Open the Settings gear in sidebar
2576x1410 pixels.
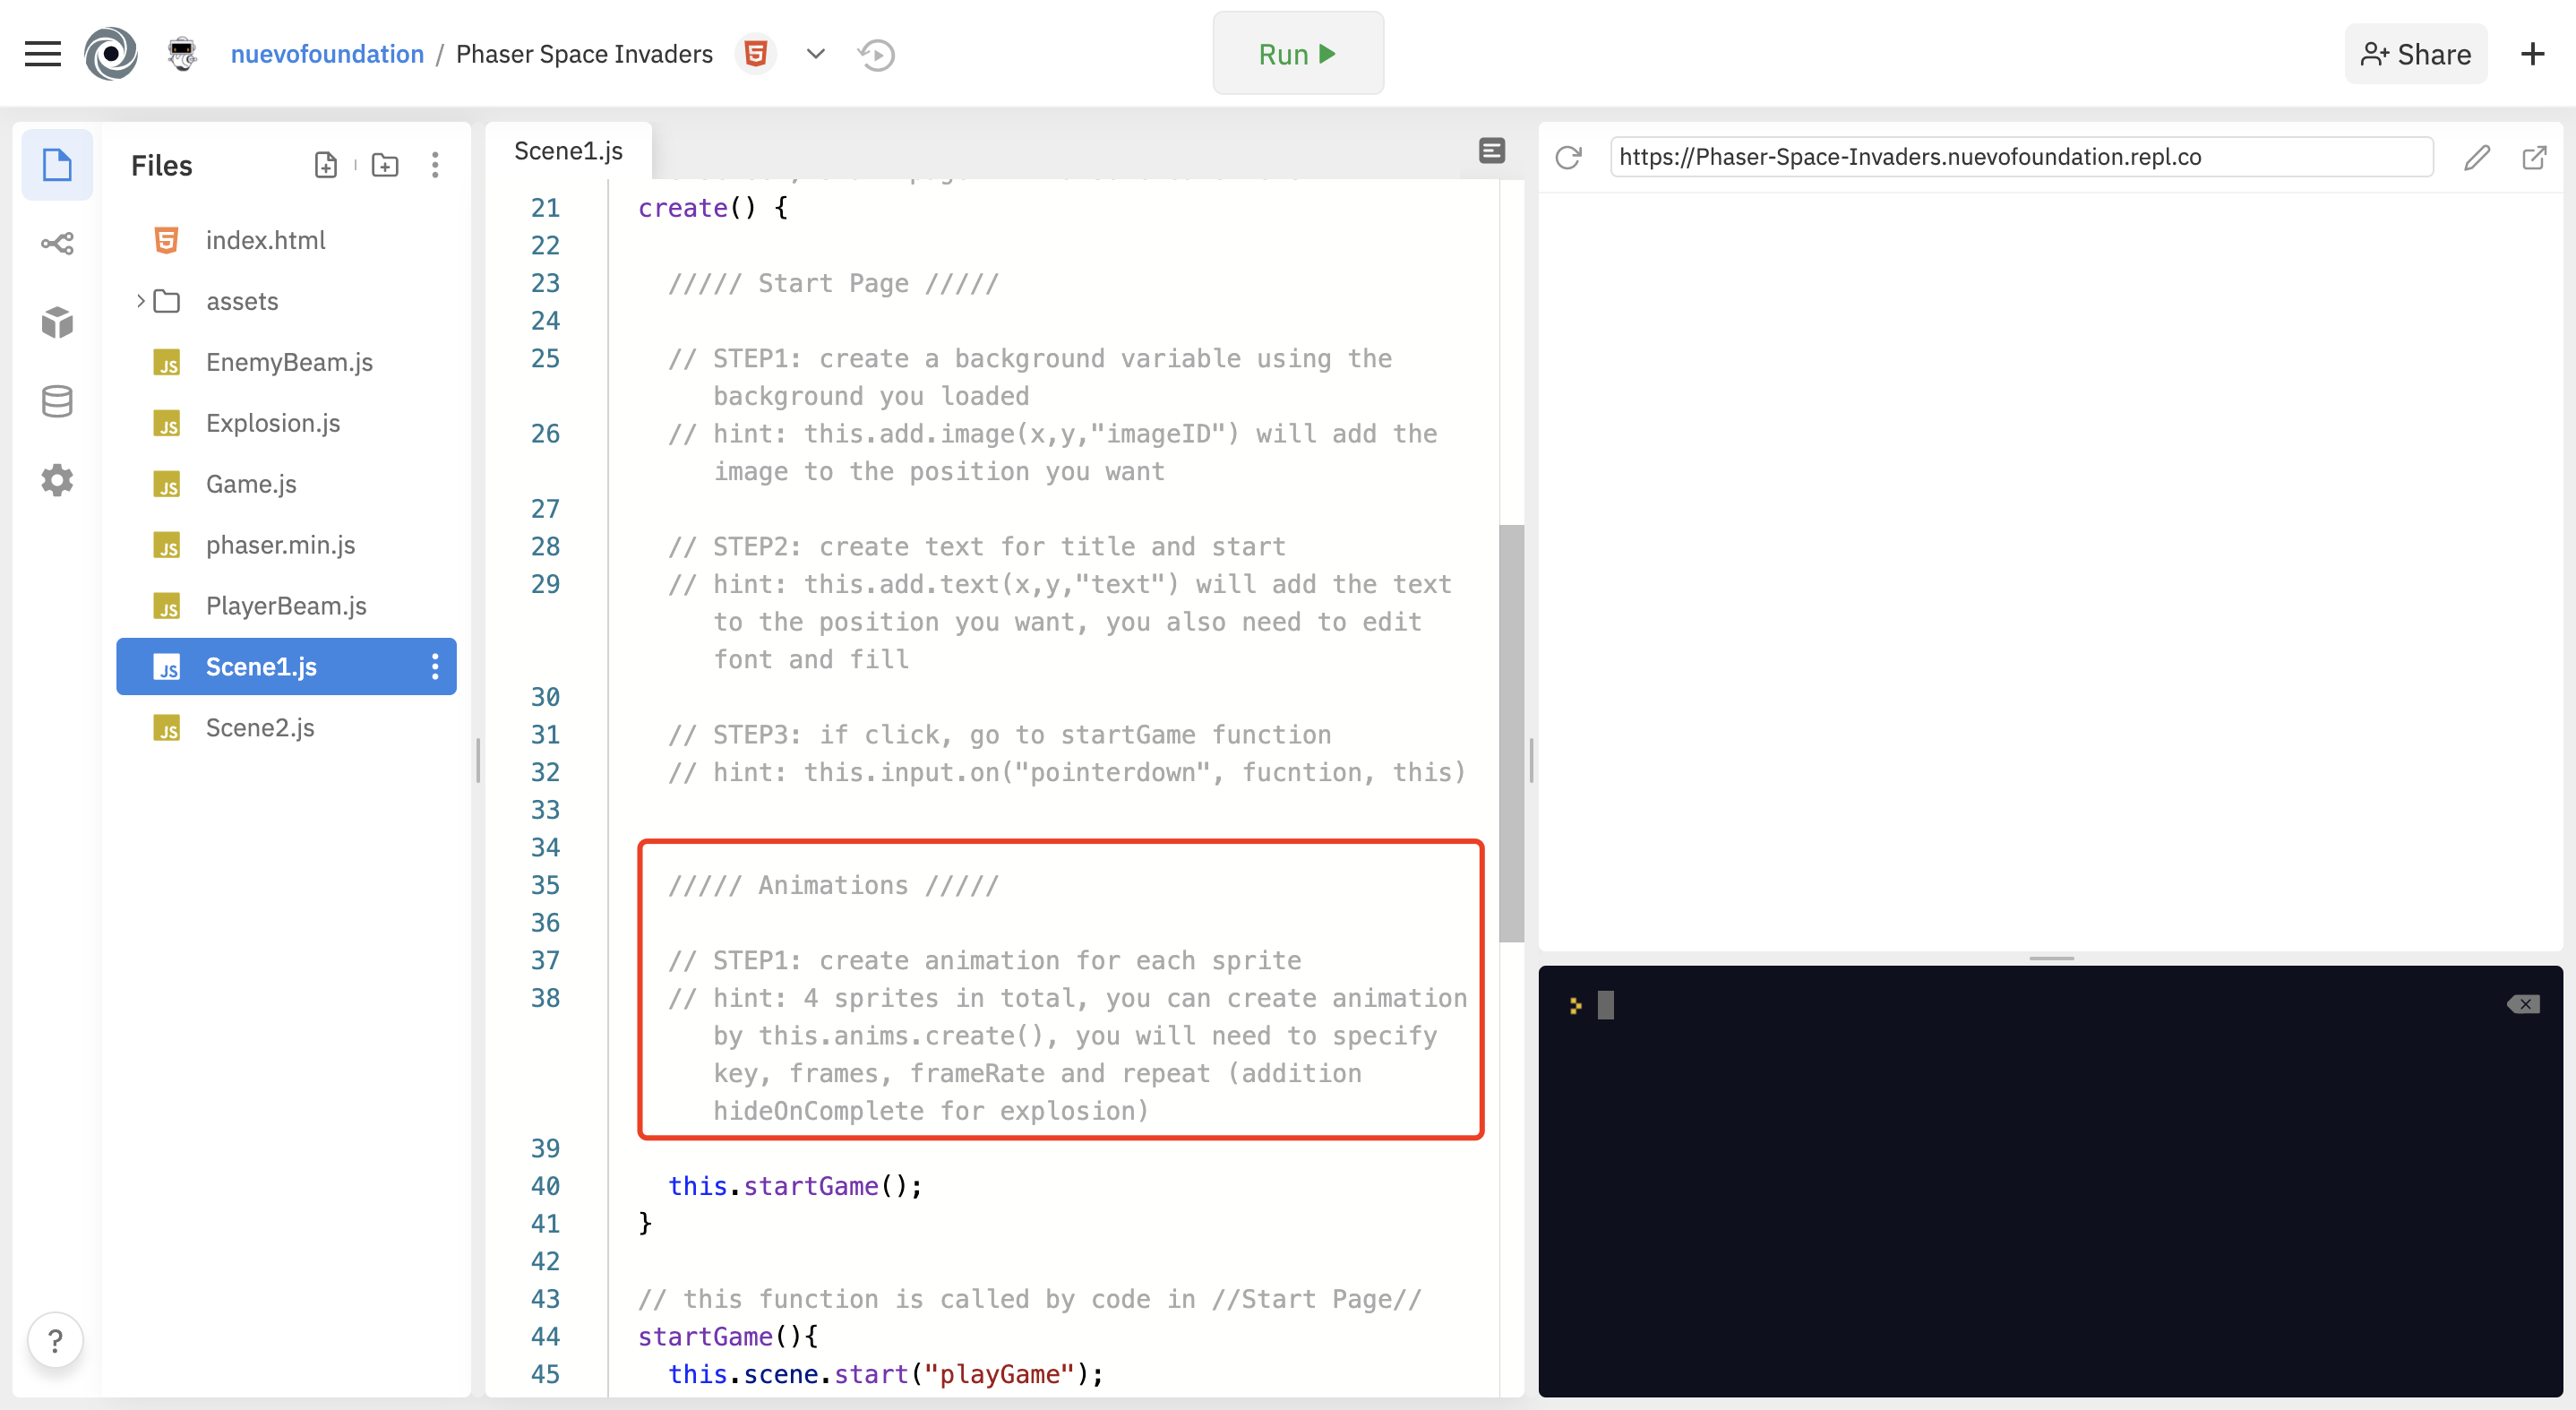coord(57,480)
